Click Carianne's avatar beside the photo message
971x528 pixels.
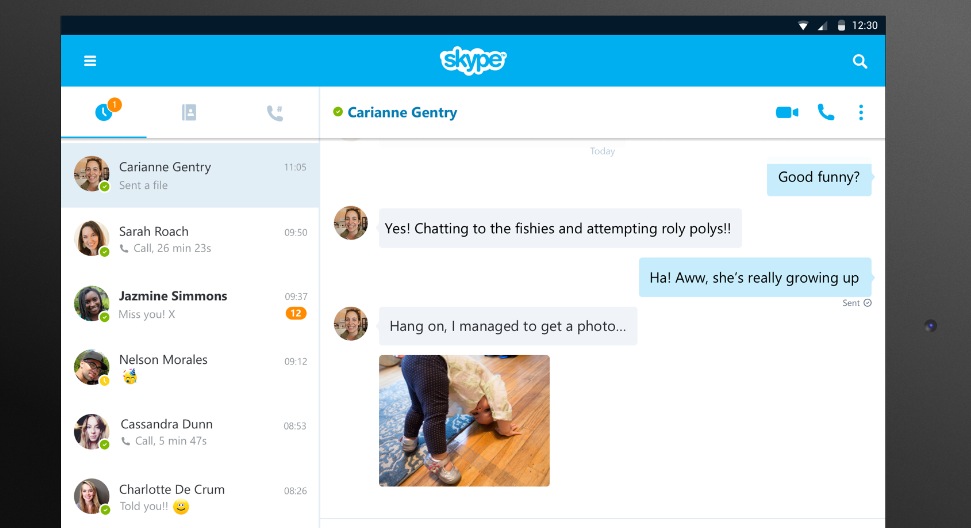pyautogui.click(x=350, y=324)
